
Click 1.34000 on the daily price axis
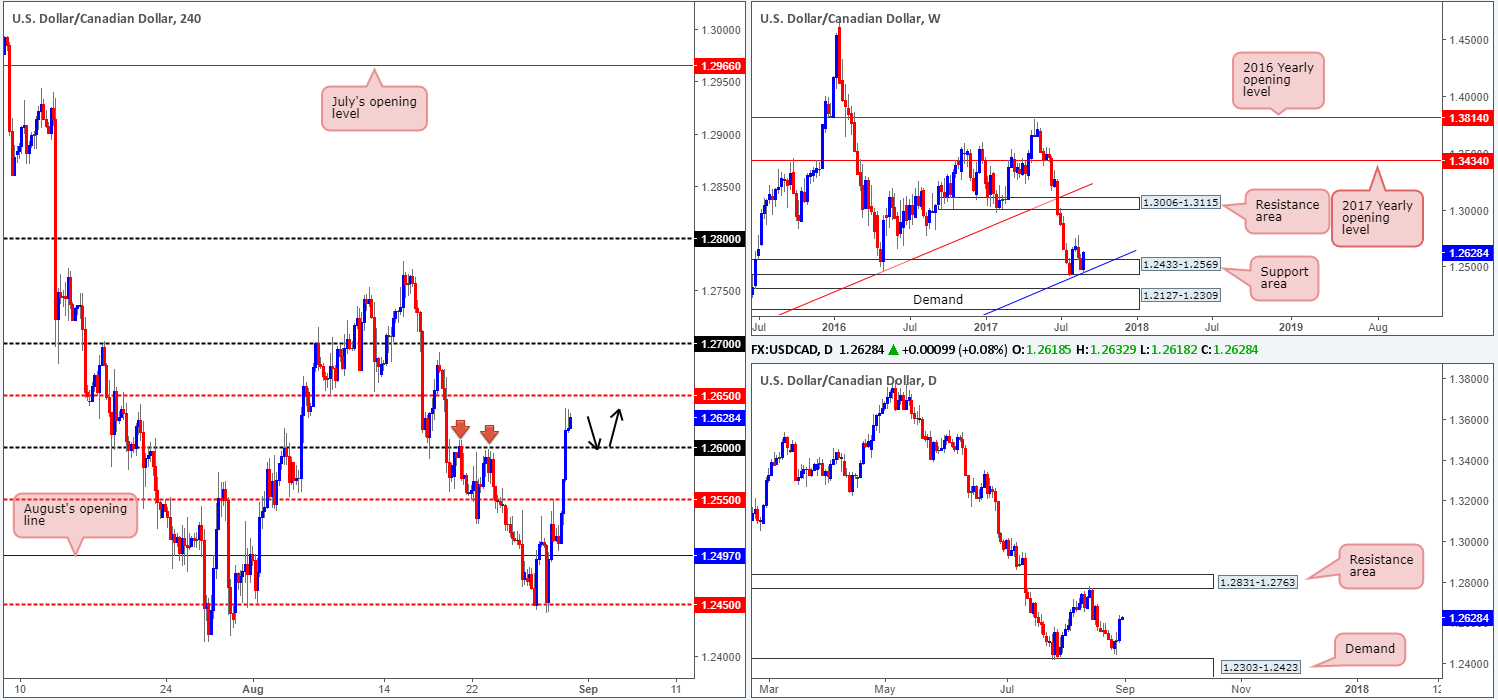1467,461
